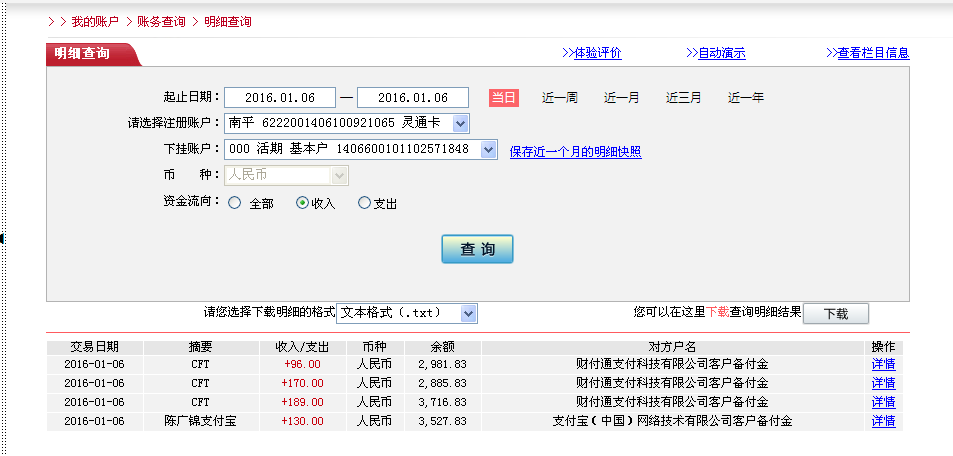Select the 全部 fund flow radio button

(x=235, y=203)
